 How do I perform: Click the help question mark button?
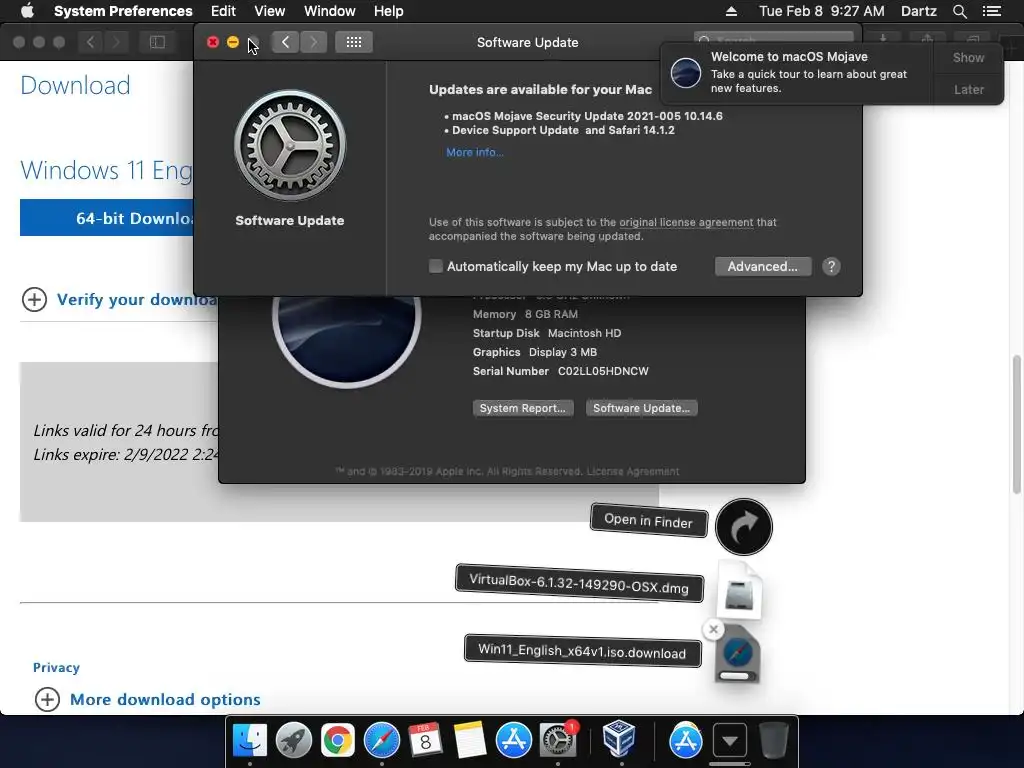click(x=831, y=266)
